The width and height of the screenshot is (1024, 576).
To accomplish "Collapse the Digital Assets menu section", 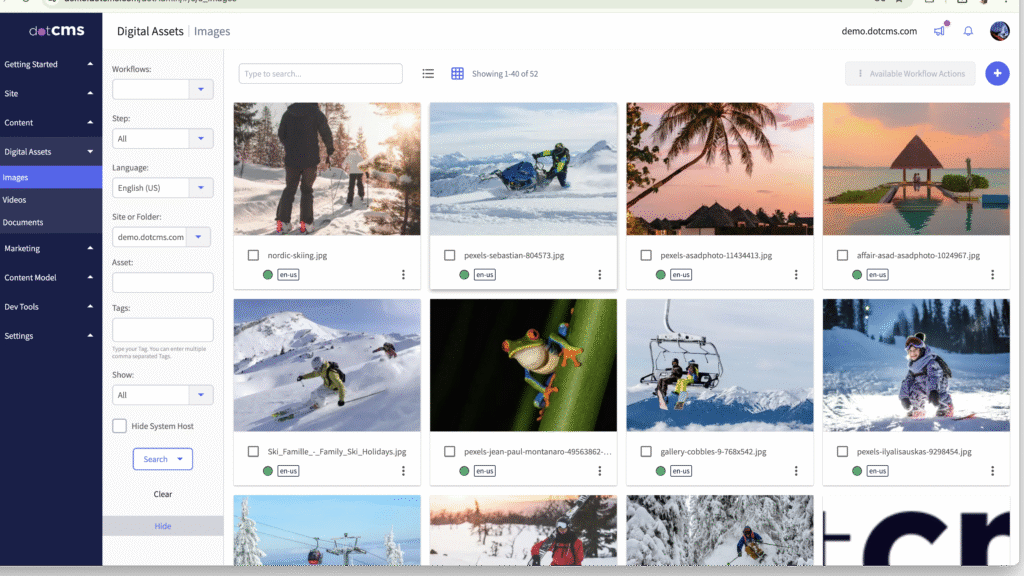I will [49, 152].
